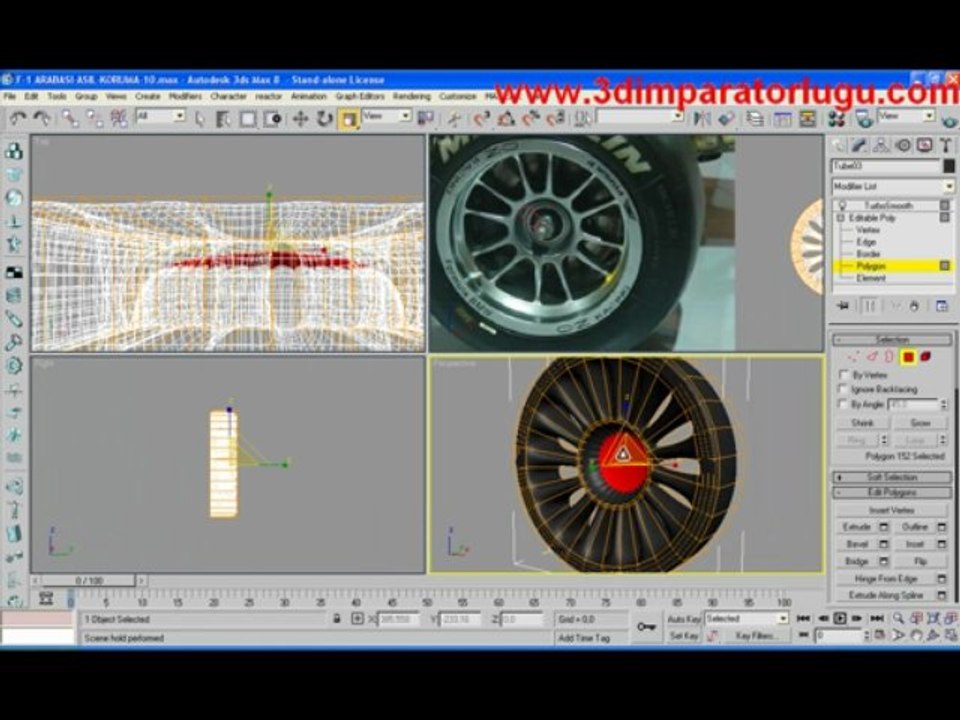Screen dimensions: 960x720
Task: Toggle the selection lock padlock icon
Action: [x=337, y=619]
